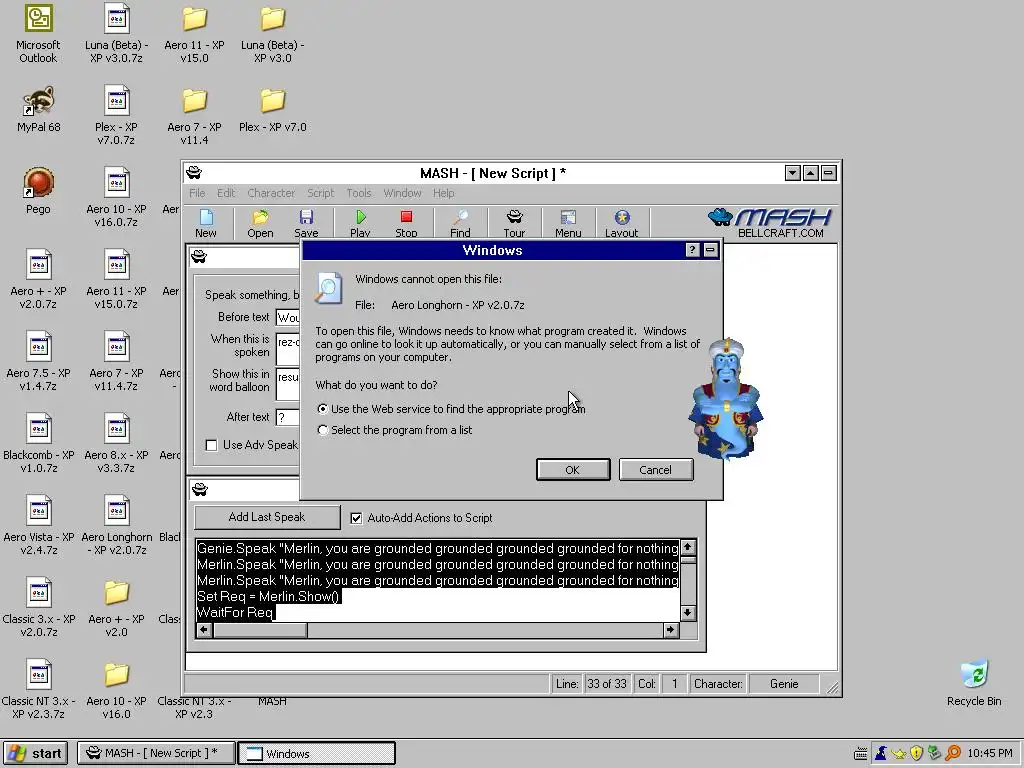The image size is (1024, 768).
Task: Open the Edit menu in MASH
Action: click(226, 193)
